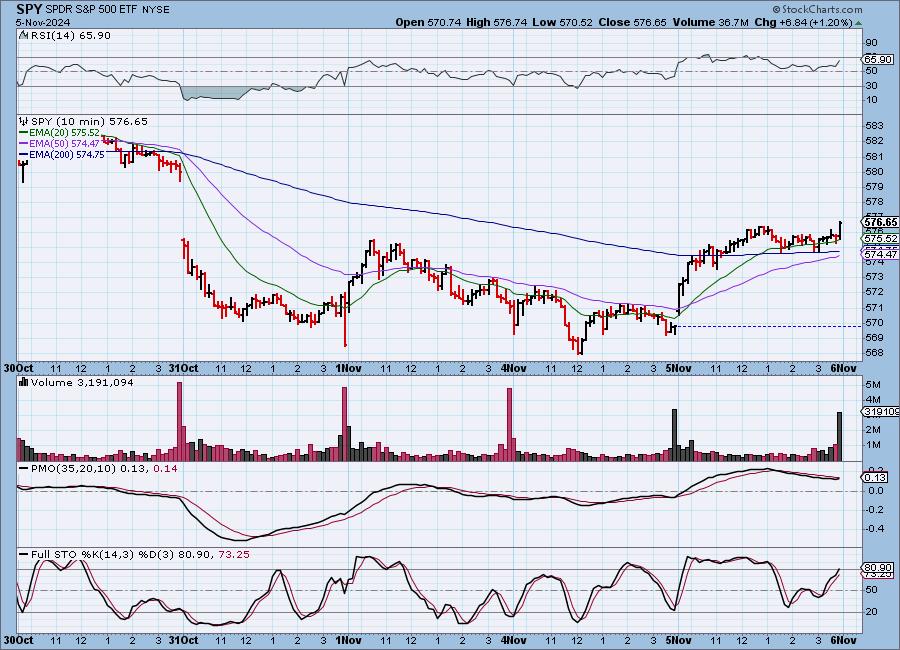The height and width of the screenshot is (650, 900).
Task: Click the RSI indicator line icon
Action: [23, 35]
